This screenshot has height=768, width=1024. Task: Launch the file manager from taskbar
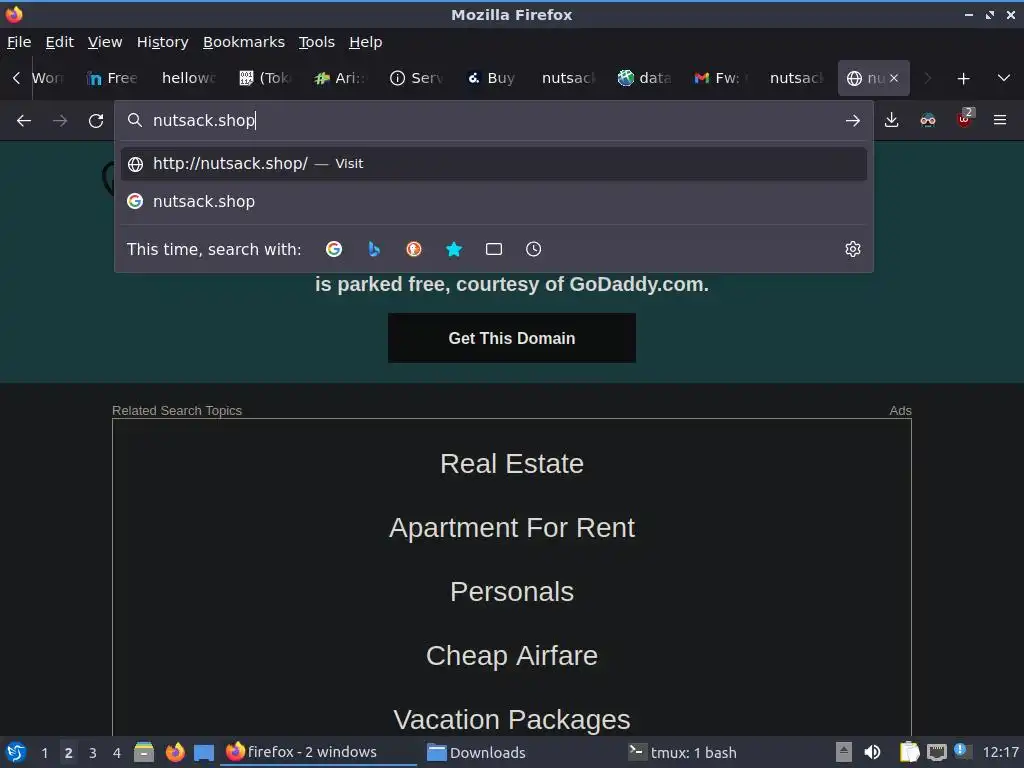144,752
